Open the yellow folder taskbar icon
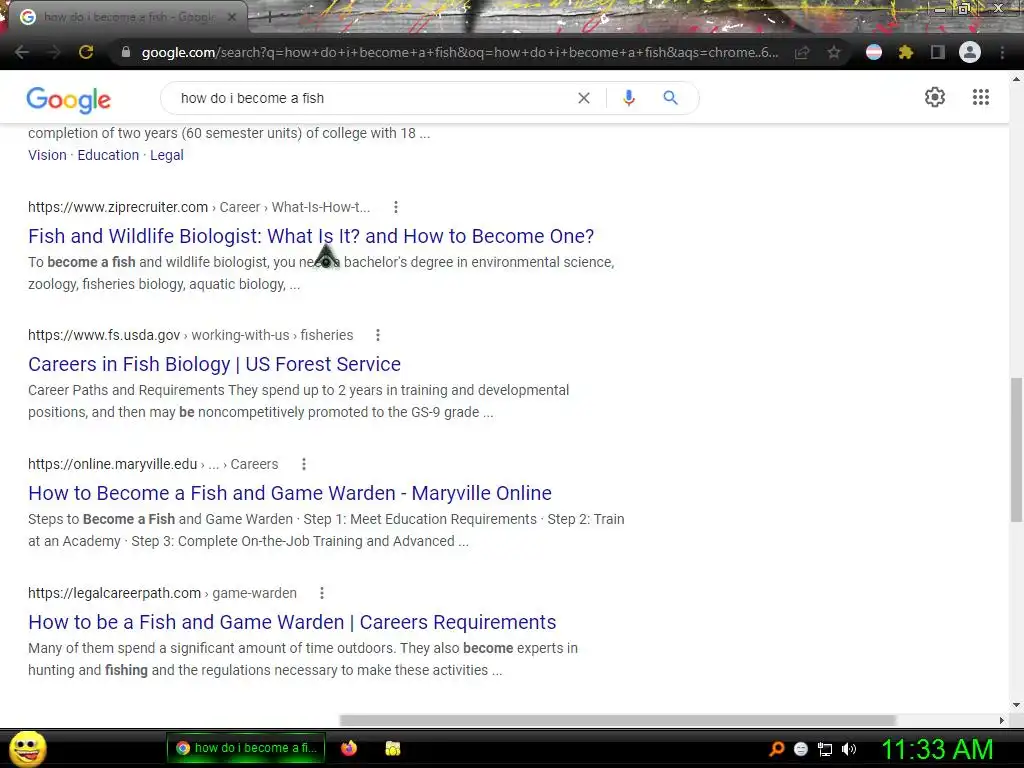Viewport: 1024px width, 768px height. coord(392,748)
